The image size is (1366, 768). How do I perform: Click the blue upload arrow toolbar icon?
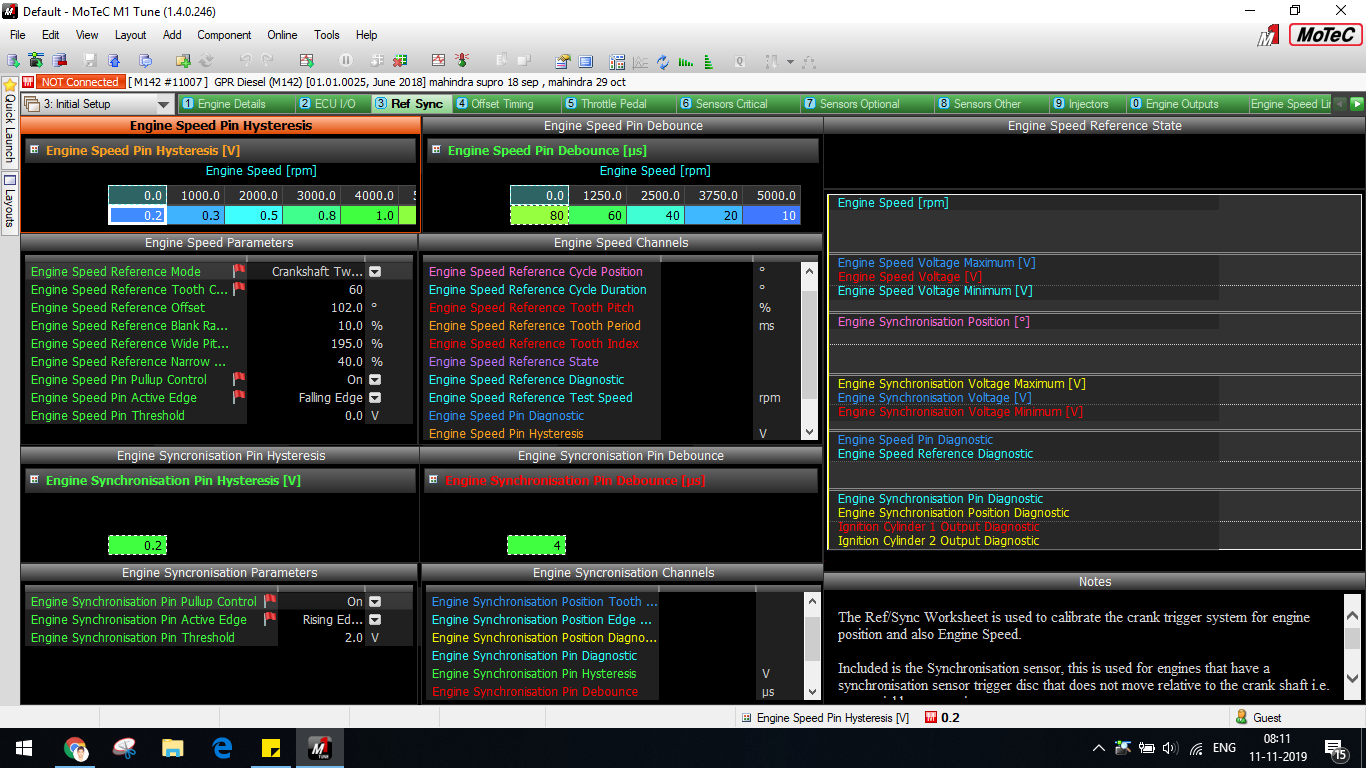(x=114, y=61)
